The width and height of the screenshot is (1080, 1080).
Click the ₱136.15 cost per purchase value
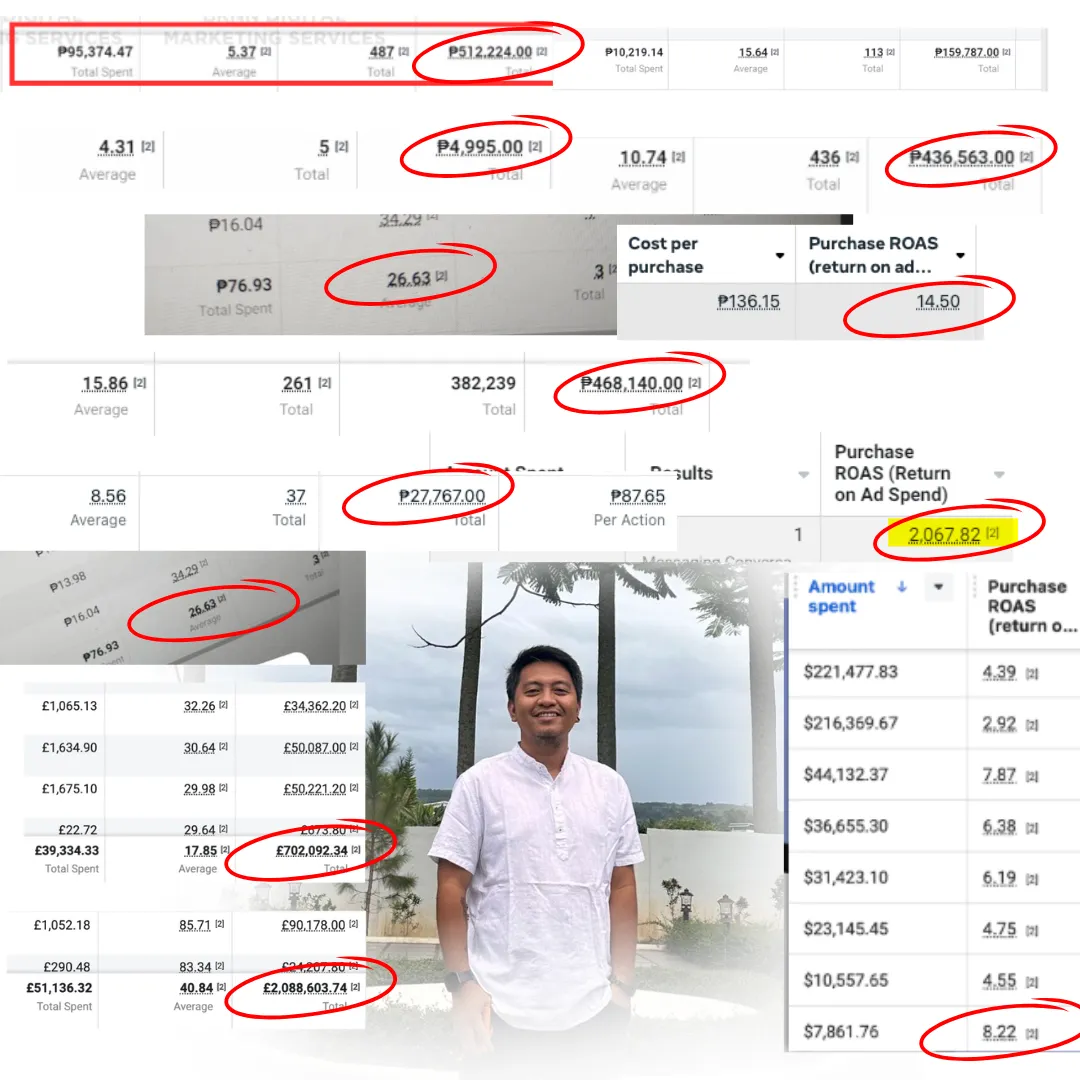[749, 302]
